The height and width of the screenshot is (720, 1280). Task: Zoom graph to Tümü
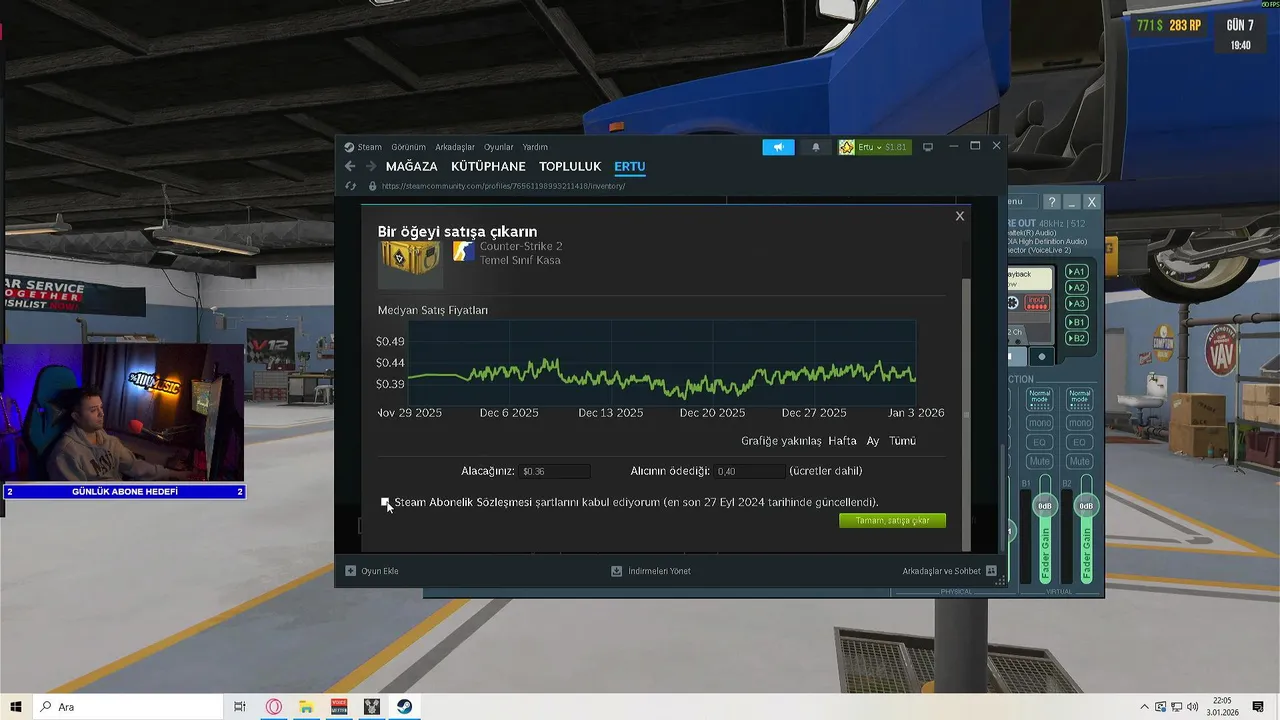coord(902,441)
